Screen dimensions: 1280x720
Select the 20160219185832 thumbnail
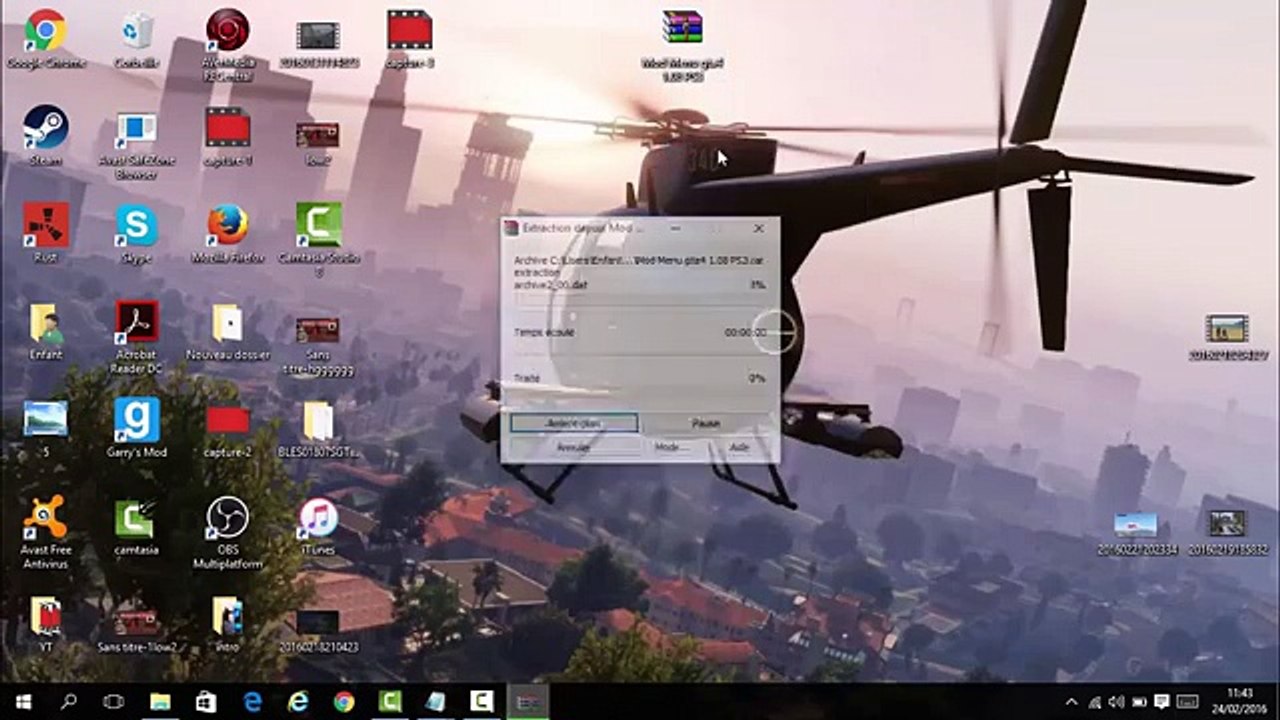point(1228,533)
